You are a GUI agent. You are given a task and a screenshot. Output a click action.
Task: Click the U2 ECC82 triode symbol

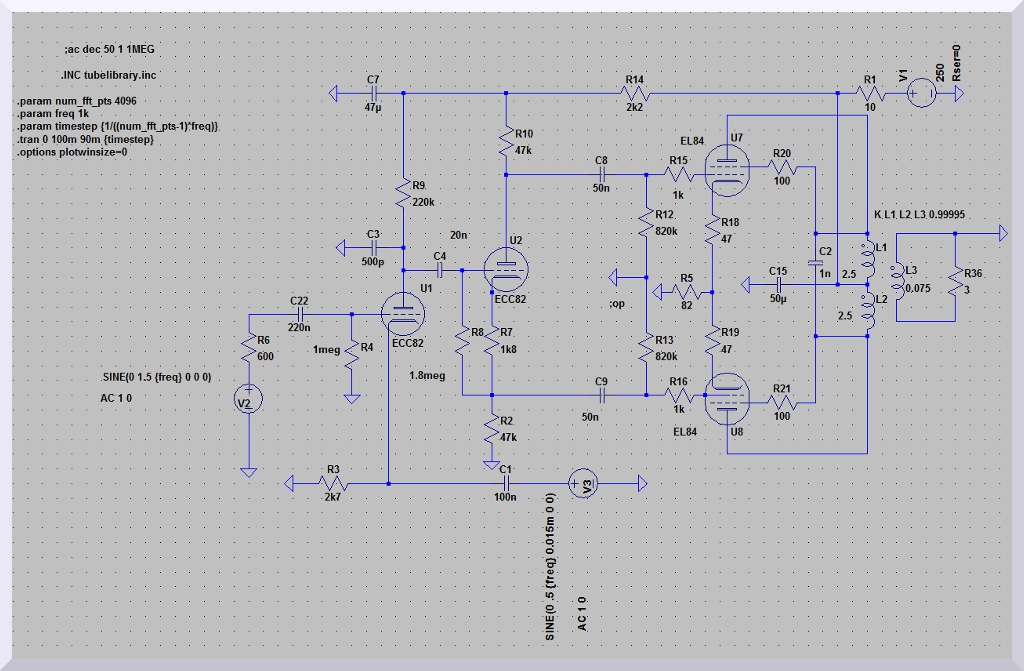pyautogui.click(x=508, y=267)
